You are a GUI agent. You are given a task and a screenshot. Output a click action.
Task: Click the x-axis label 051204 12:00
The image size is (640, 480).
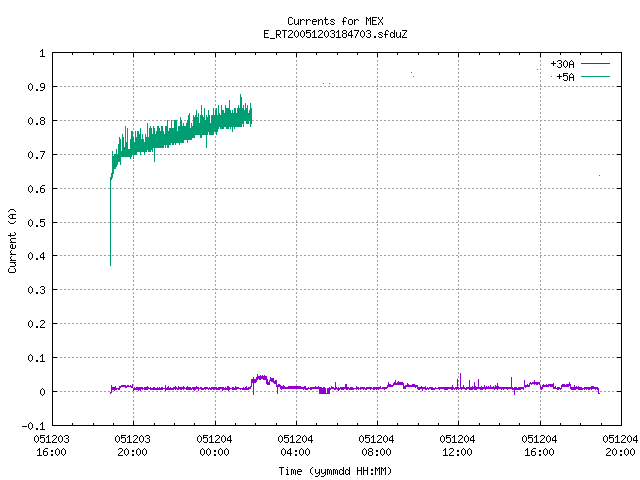[x=458, y=446]
